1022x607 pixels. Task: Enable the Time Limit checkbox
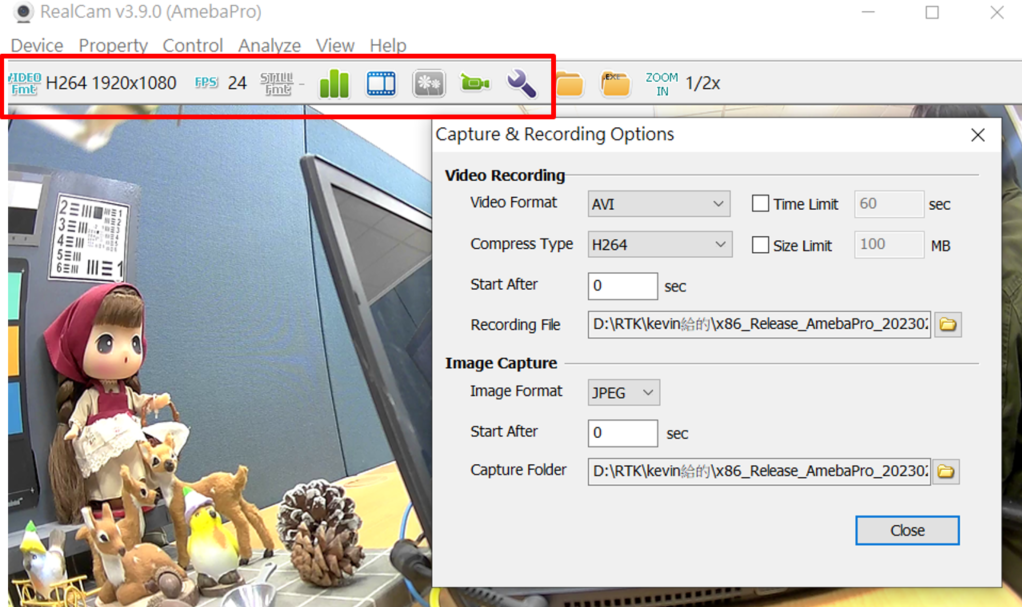point(761,204)
